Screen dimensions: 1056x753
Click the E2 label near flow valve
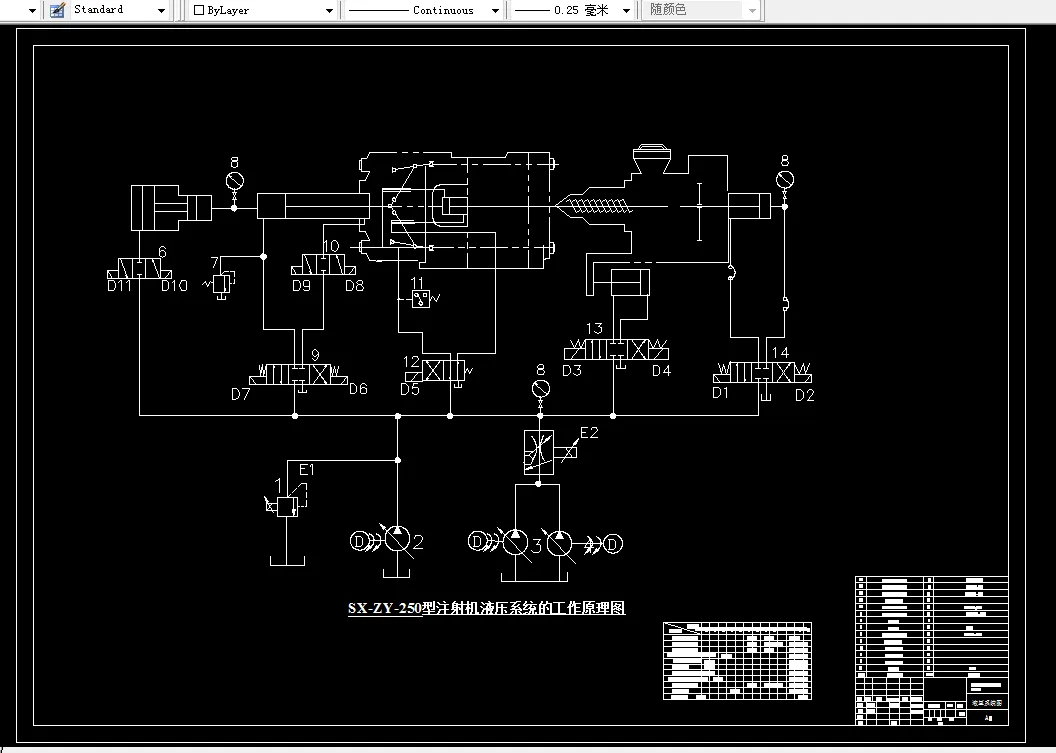click(x=589, y=432)
